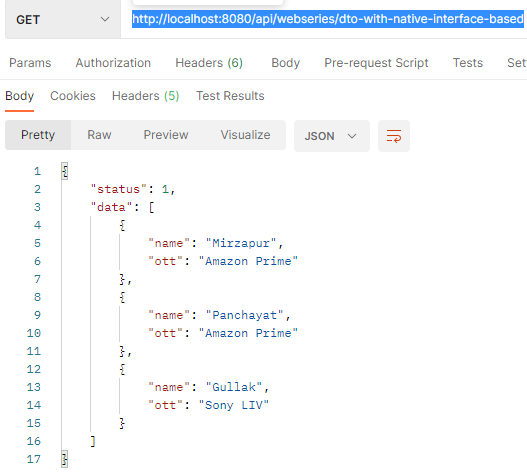Switch the response view to Raw
Image resolution: width=527 pixels, height=473 pixels.
click(99, 135)
